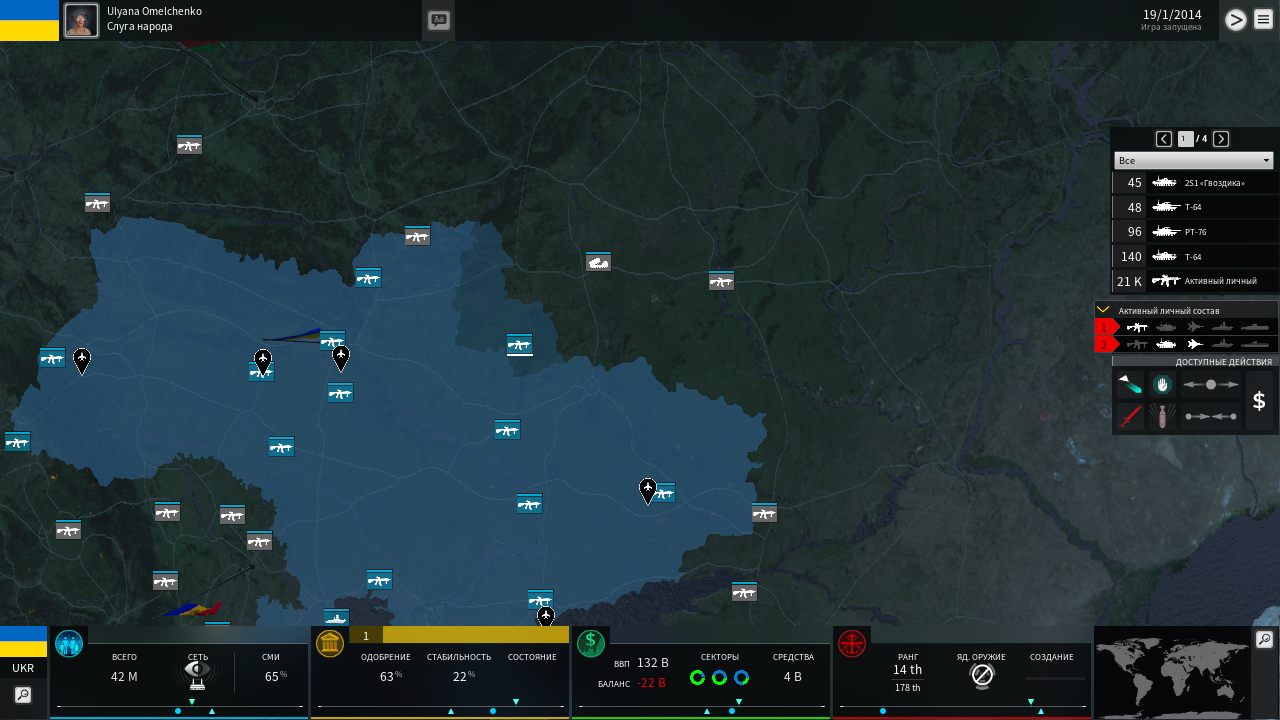The image size is (1280, 720).
Task: Go to next unit list page
Action: pos(1221,139)
